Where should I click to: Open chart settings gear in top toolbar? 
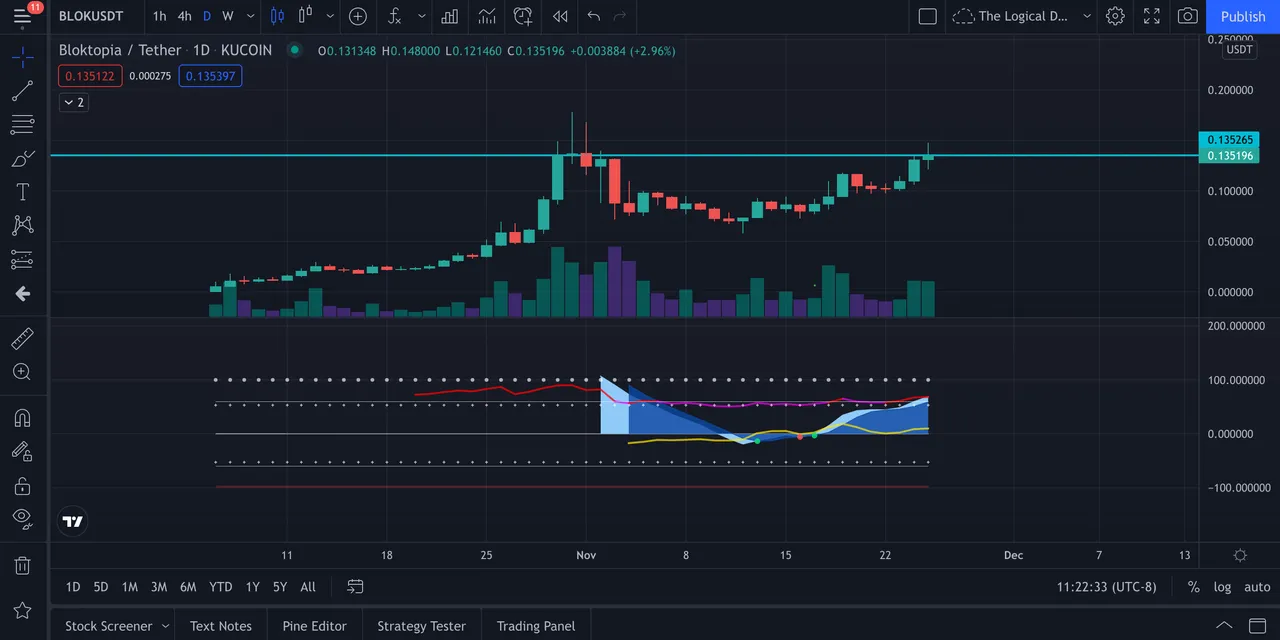tap(1115, 16)
